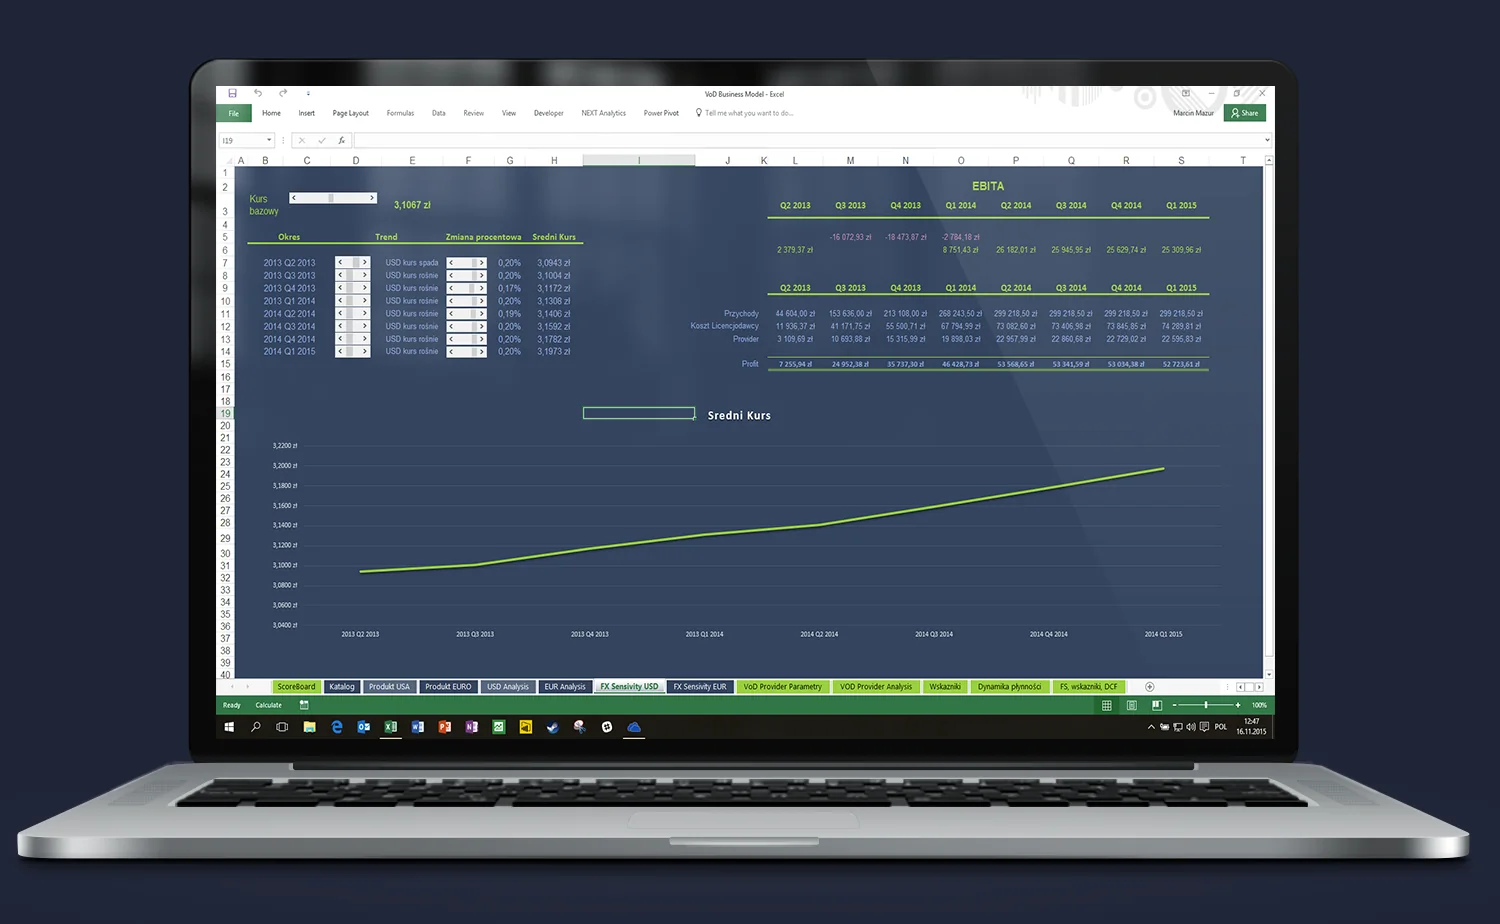
Task: Redo the last undone action
Action: tap(283, 93)
